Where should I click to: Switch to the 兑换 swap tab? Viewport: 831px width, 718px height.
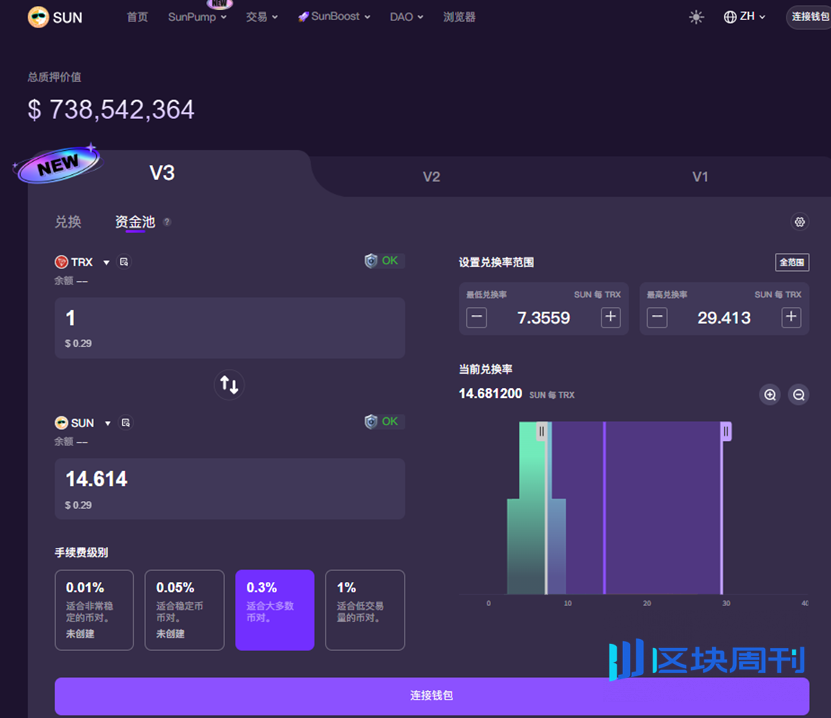68,222
